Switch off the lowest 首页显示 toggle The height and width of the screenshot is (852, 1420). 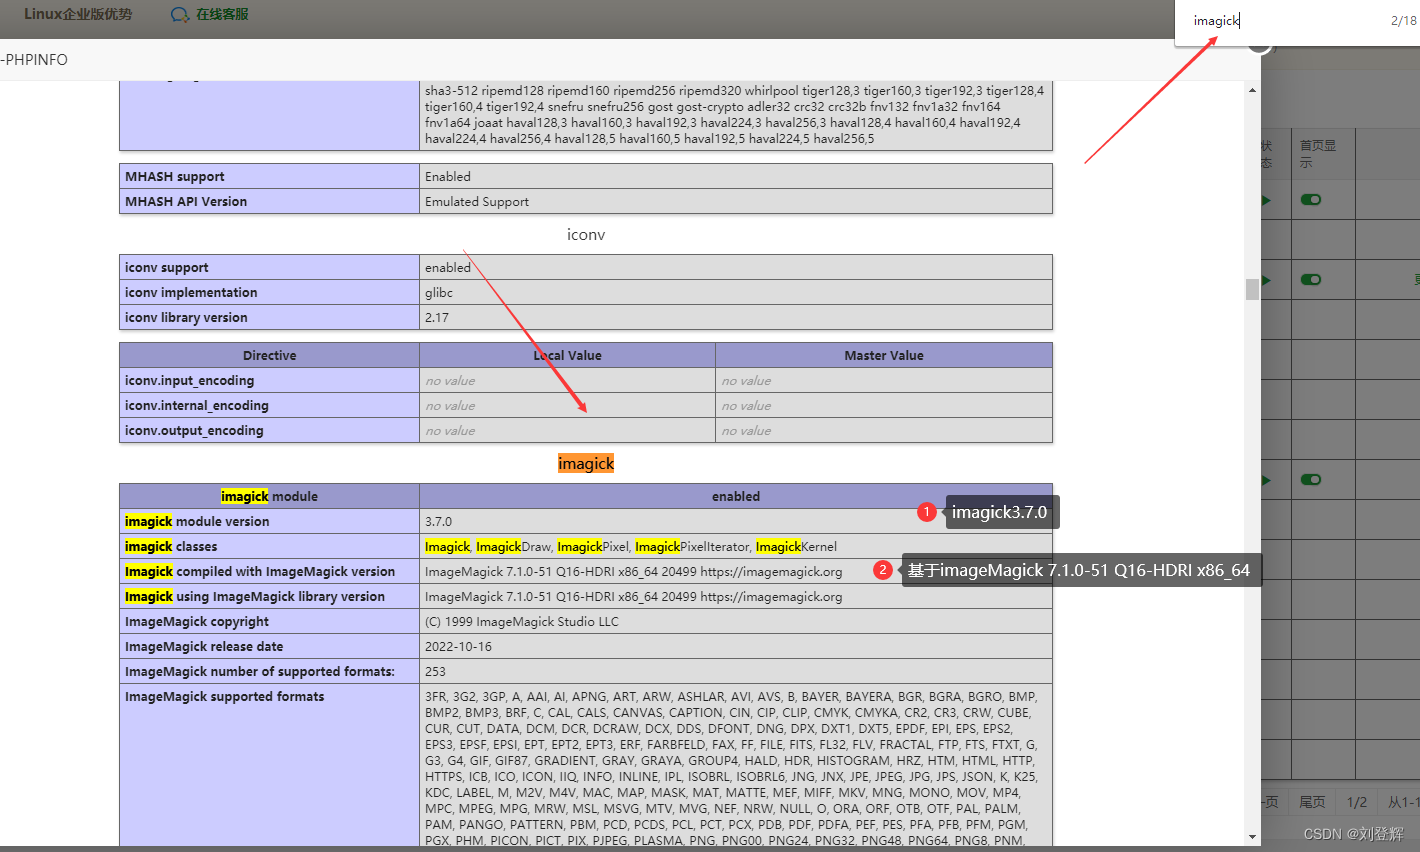(x=1310, y=479)
